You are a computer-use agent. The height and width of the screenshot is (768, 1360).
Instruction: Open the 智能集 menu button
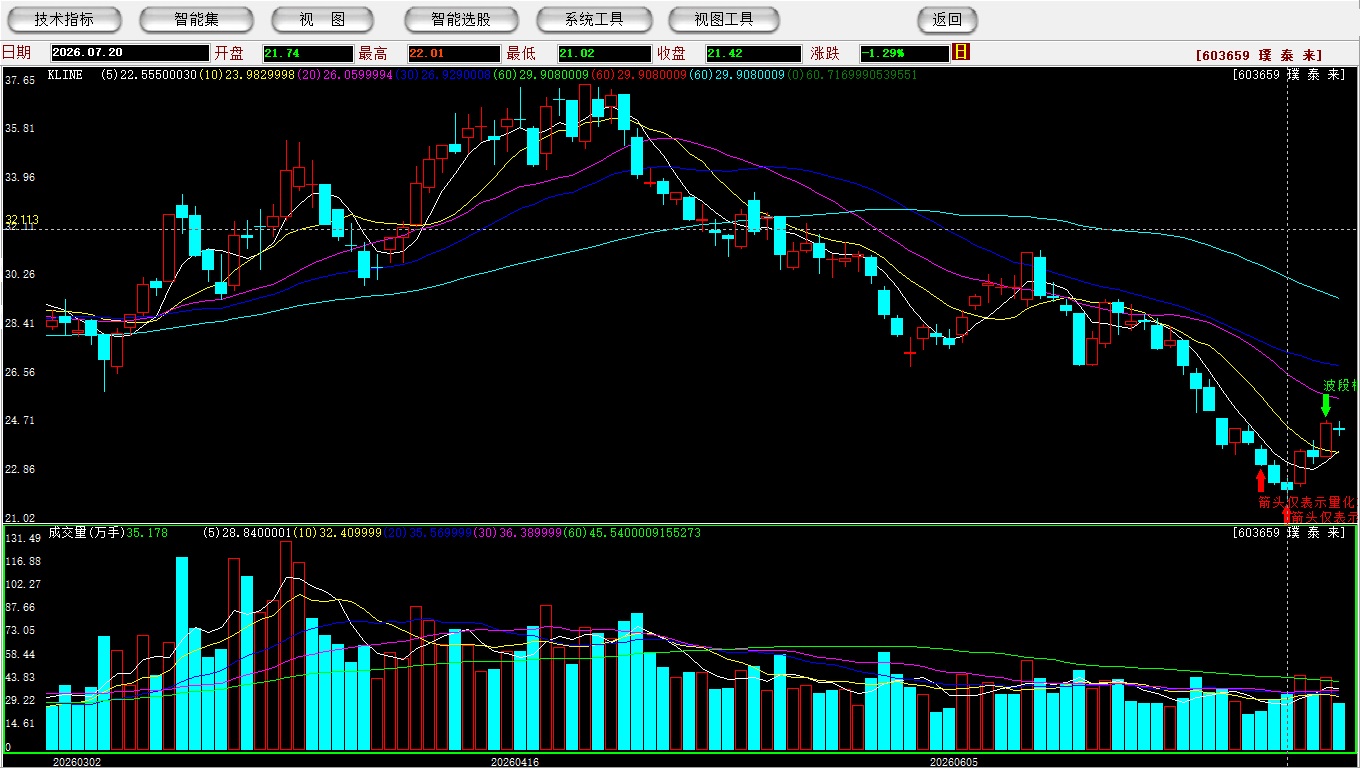click(x=197, y=20)
